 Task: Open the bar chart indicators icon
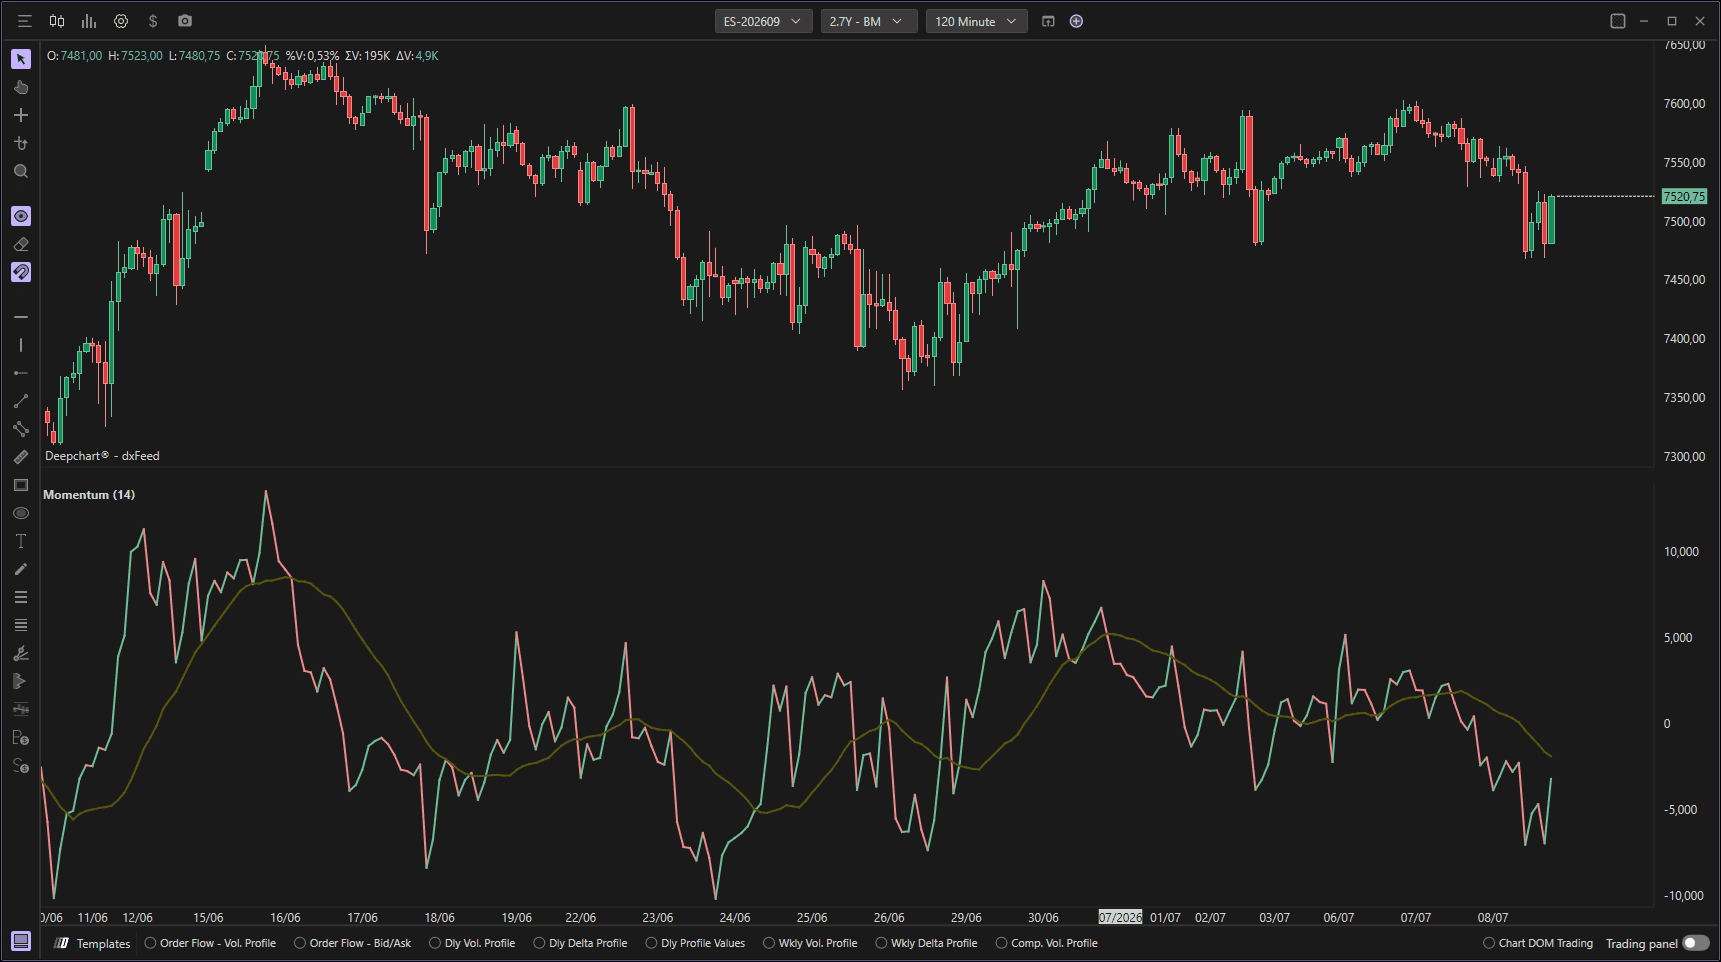(x=89, y=21)
